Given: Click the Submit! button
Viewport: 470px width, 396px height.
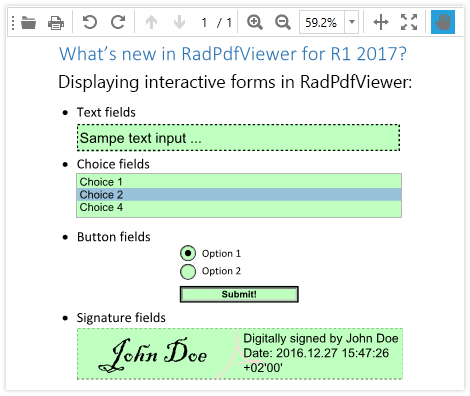Looking at the screenshot, I should tap(239, 294).
